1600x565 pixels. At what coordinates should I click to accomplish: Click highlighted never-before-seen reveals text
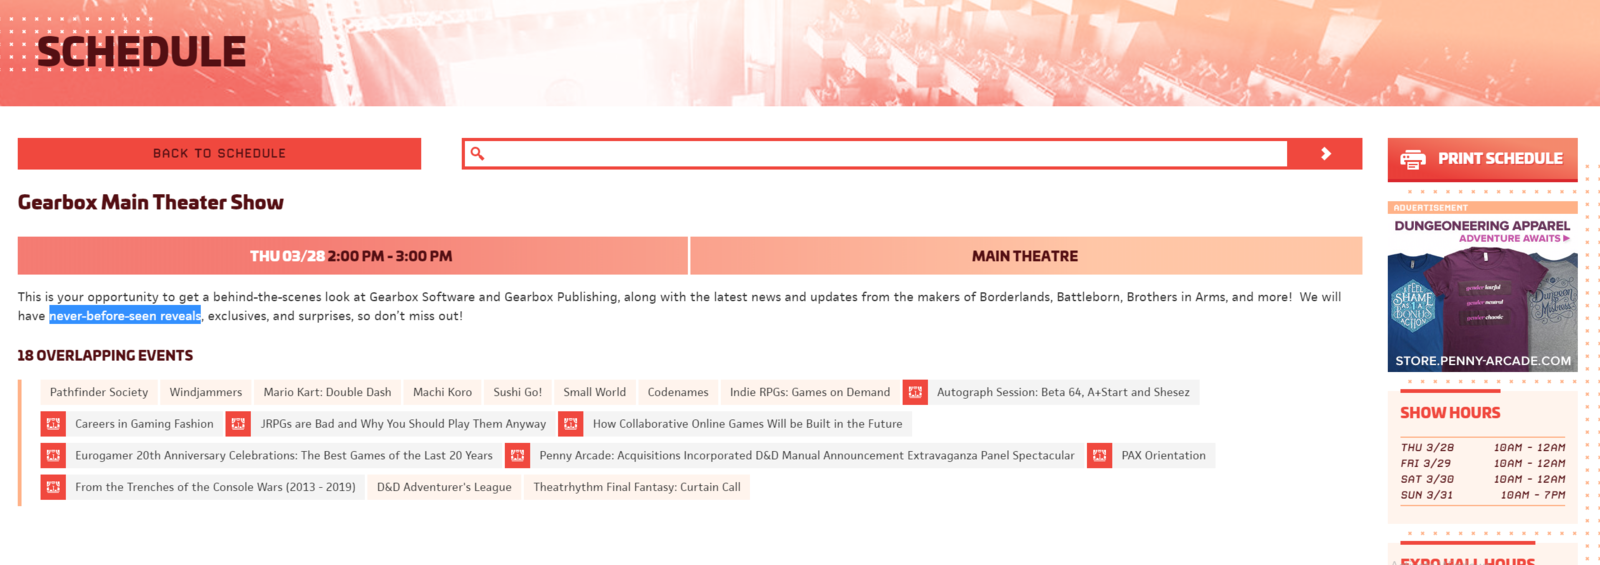tap(125, 316)
